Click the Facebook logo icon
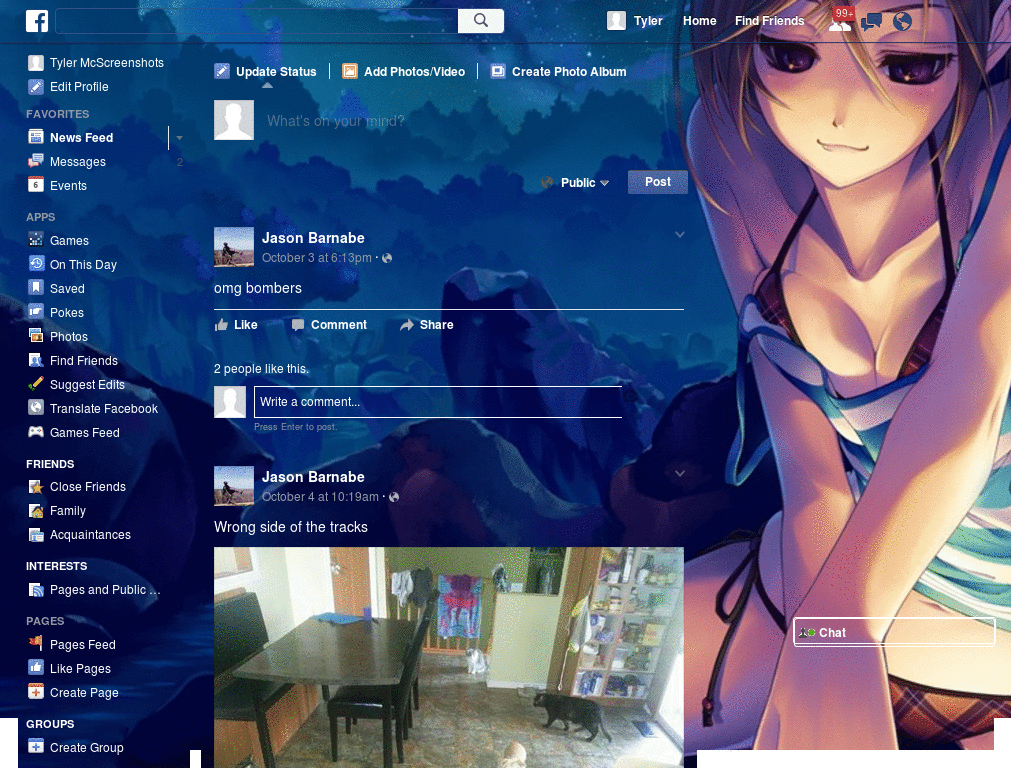Image resolution: width=1024 pixels, height=768 pixels. point(37,21)
